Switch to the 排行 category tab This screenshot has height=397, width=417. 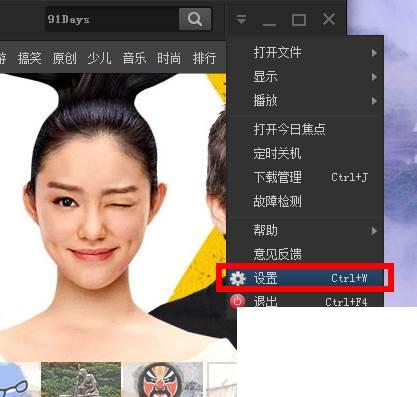pos(204,58)
